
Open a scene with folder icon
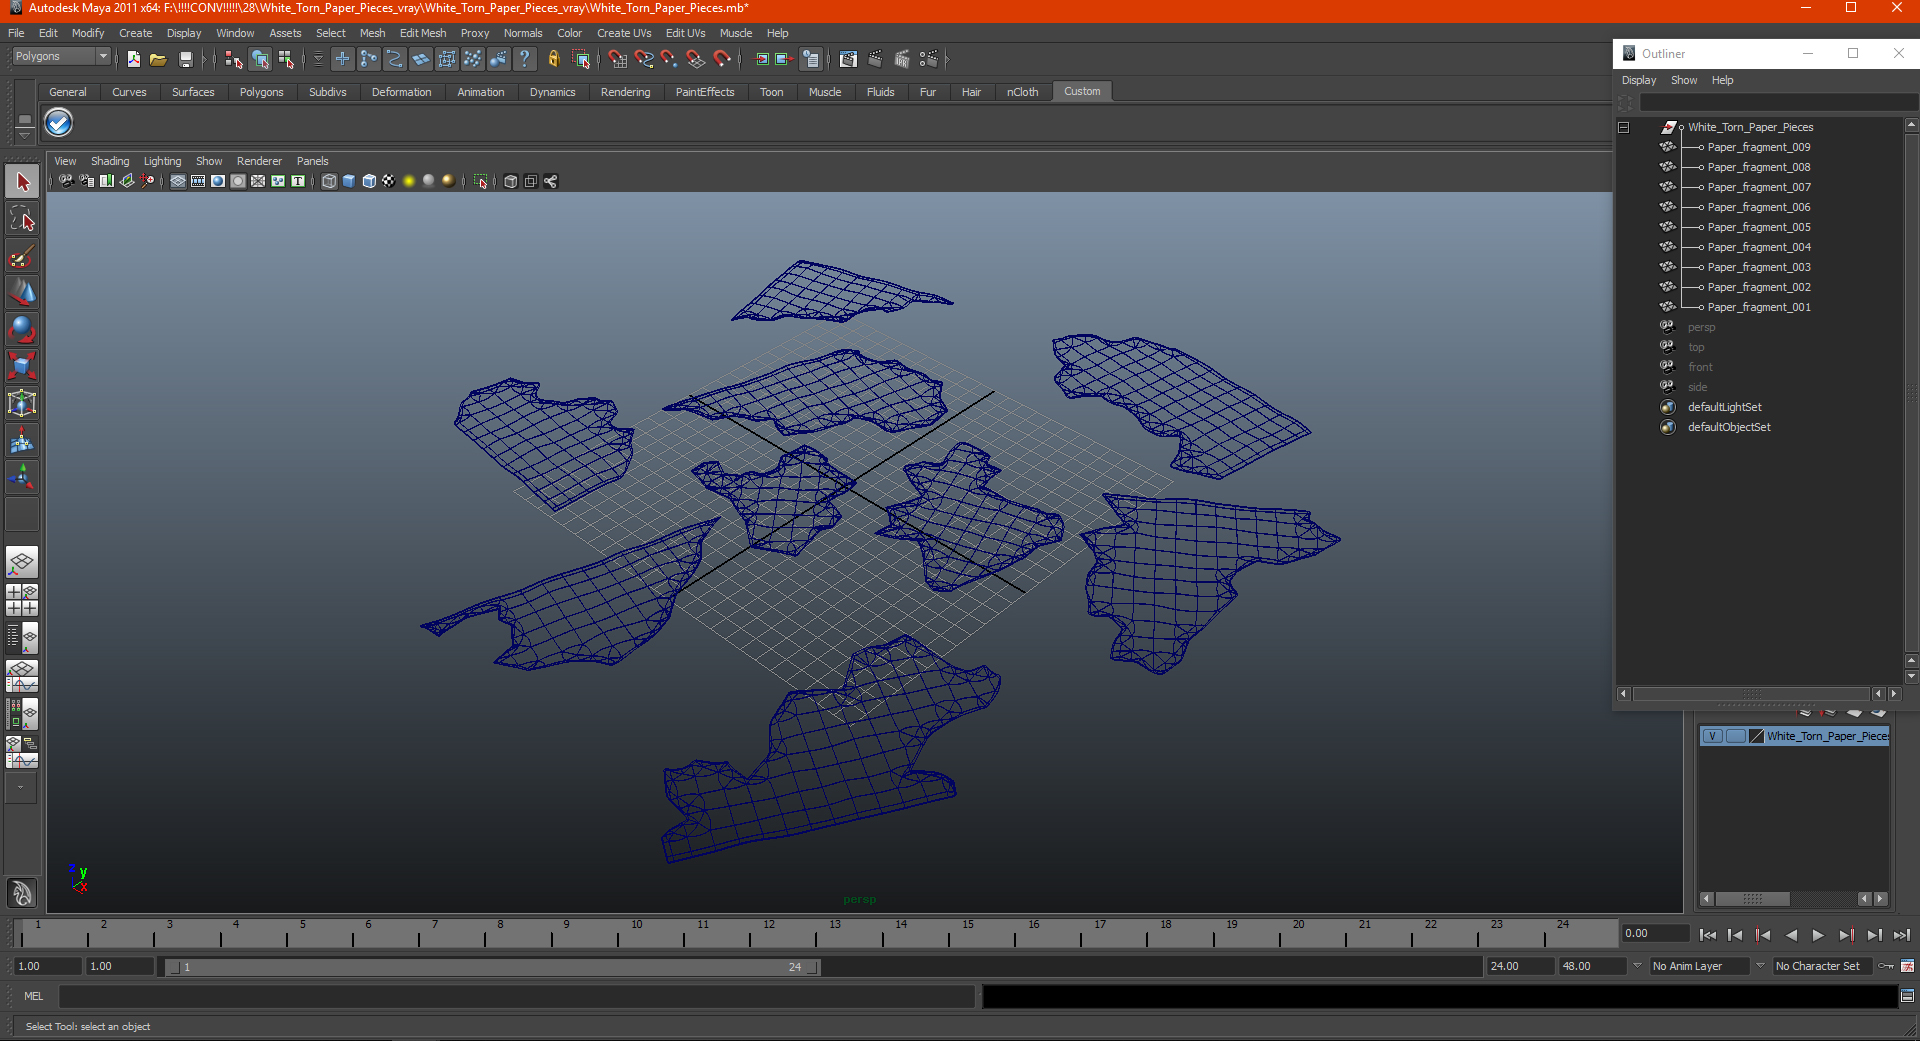point(158,60)
